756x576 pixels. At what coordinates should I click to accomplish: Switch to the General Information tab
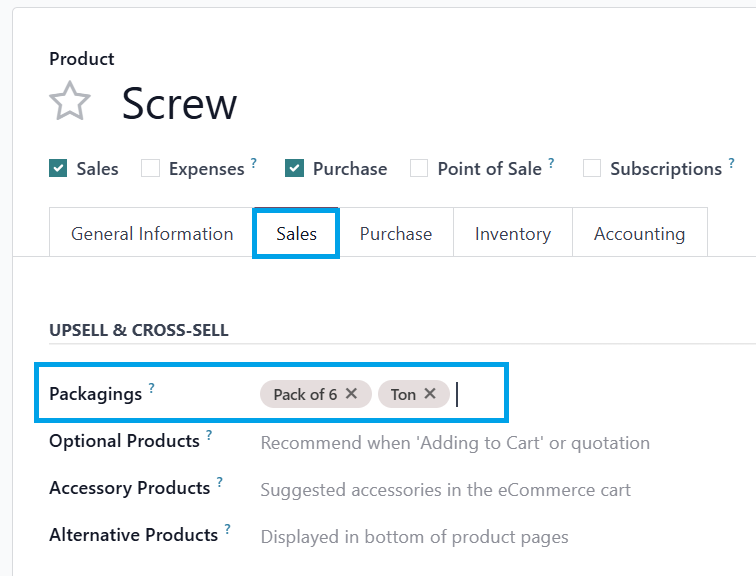tap(152, 234)
